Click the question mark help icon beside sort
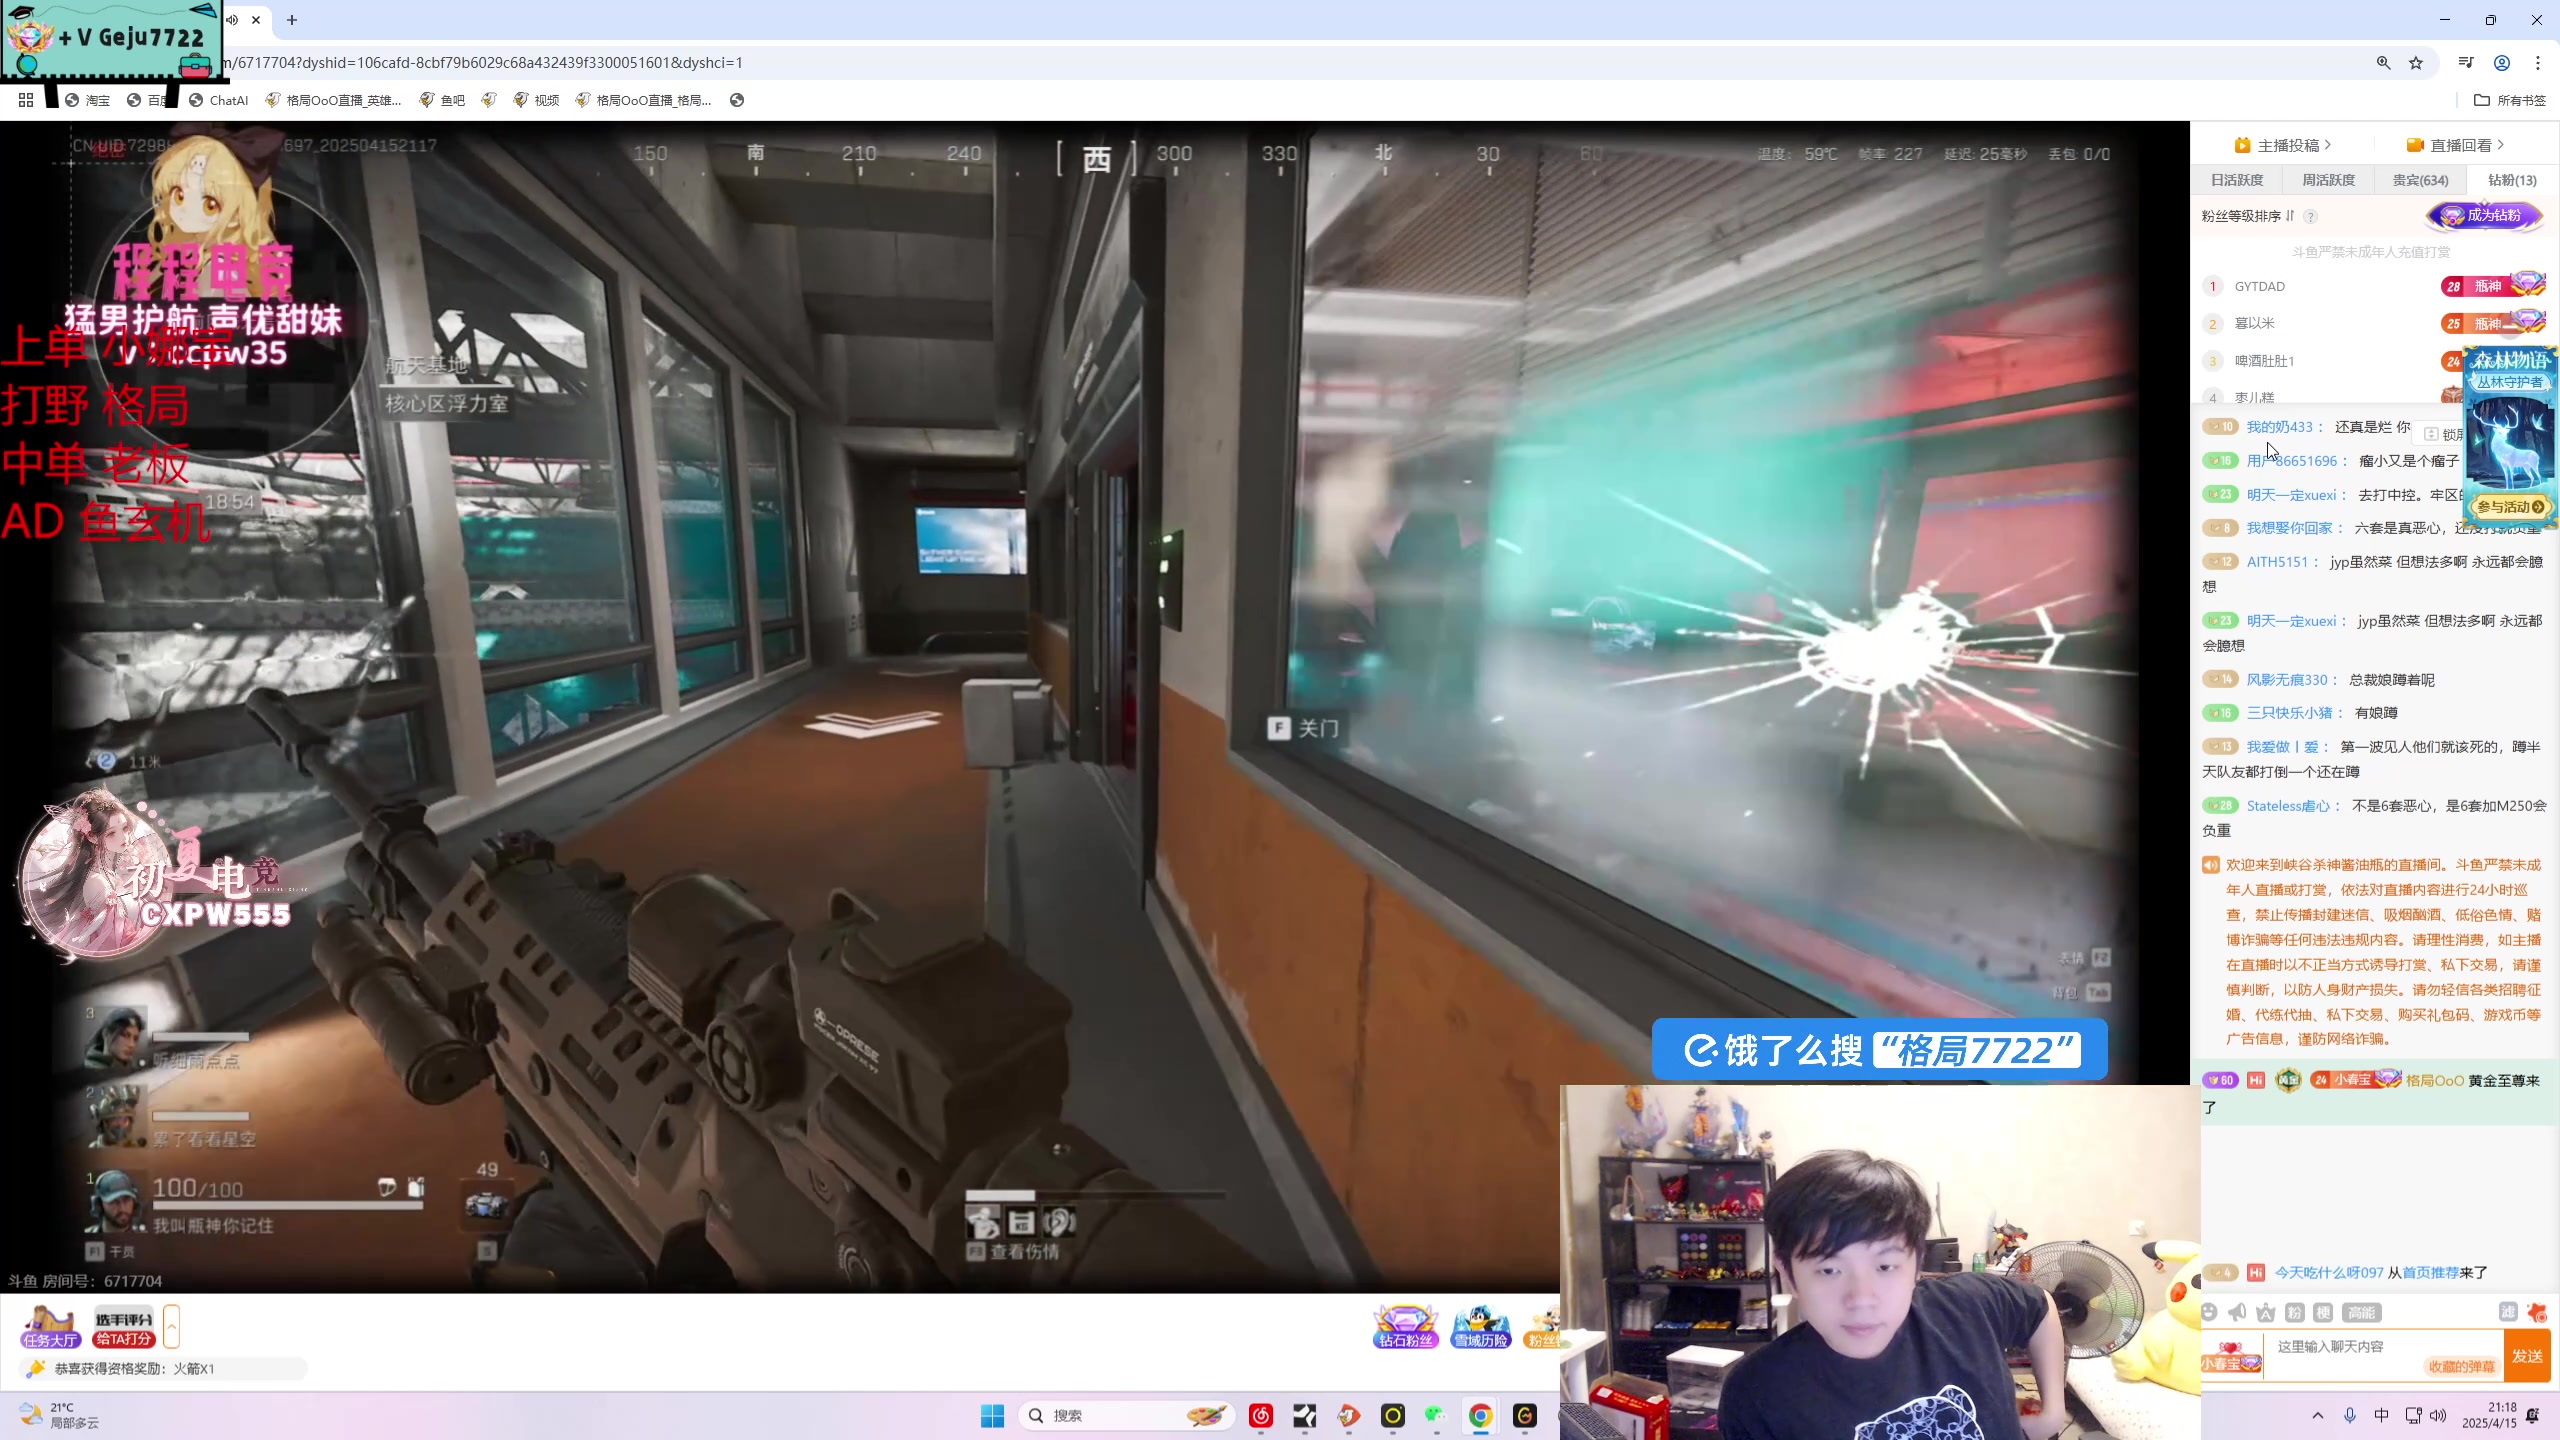The image size is (2560, 1440). tap(2310, 216)
